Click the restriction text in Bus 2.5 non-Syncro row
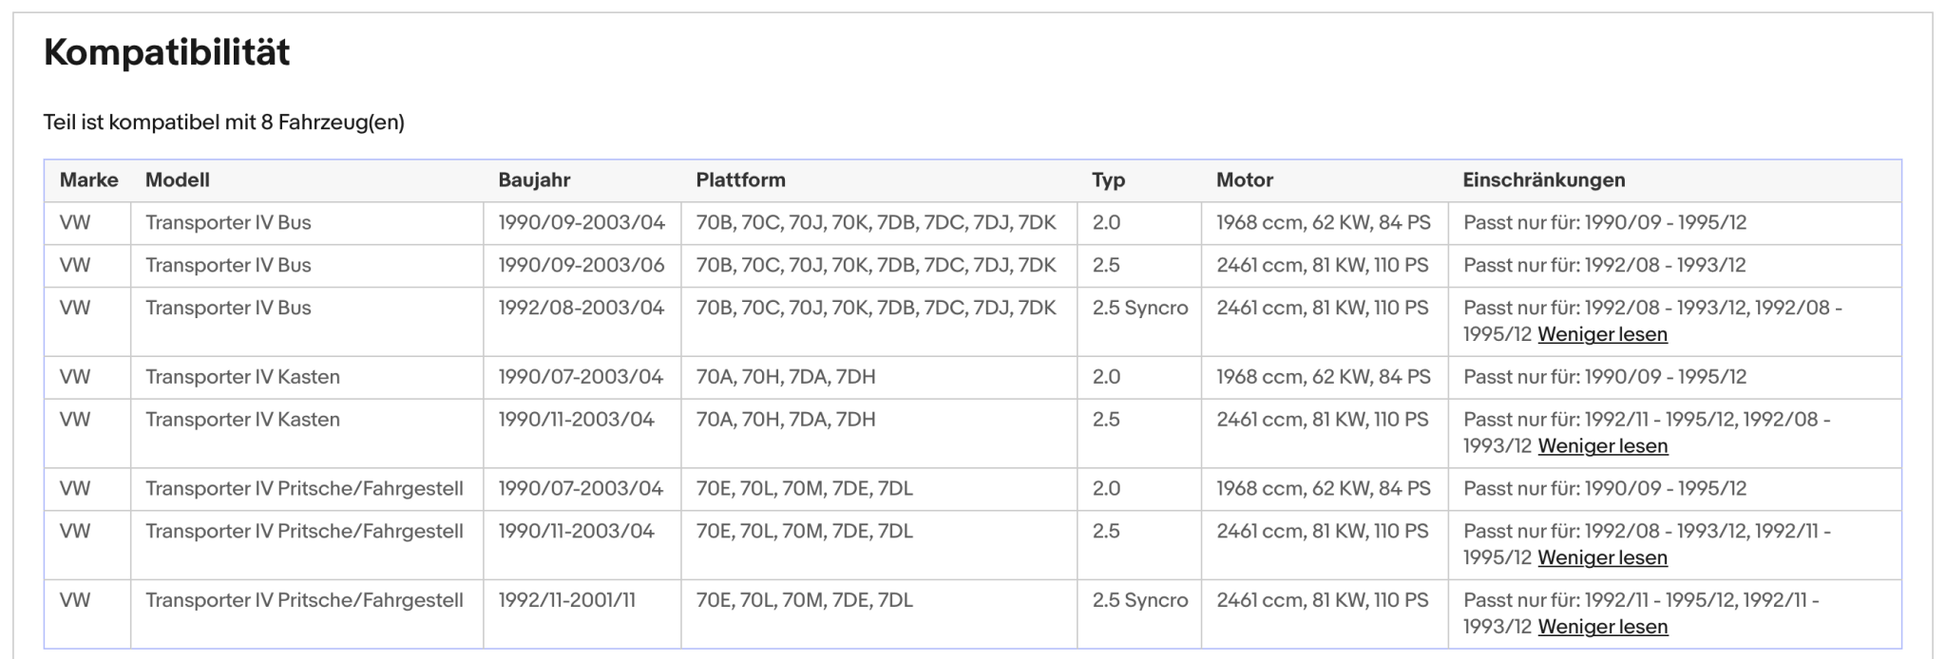 pyautogui.click(x=1604, y=265)
